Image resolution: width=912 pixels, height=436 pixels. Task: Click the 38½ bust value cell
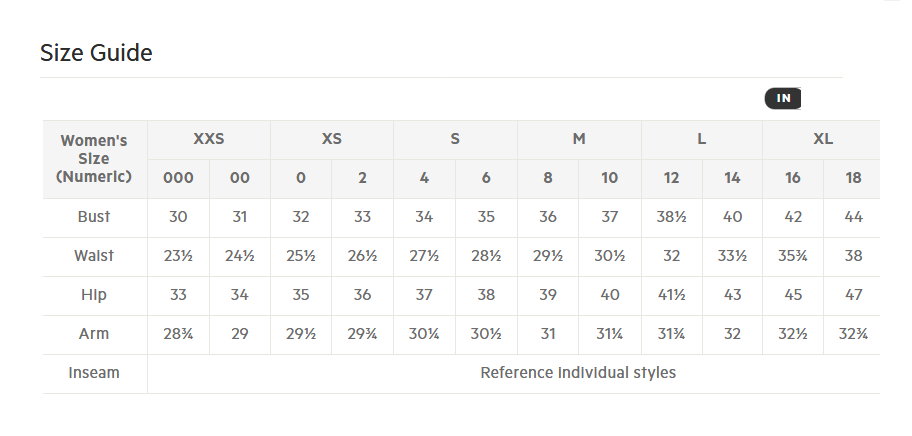[x=672, y=217]
